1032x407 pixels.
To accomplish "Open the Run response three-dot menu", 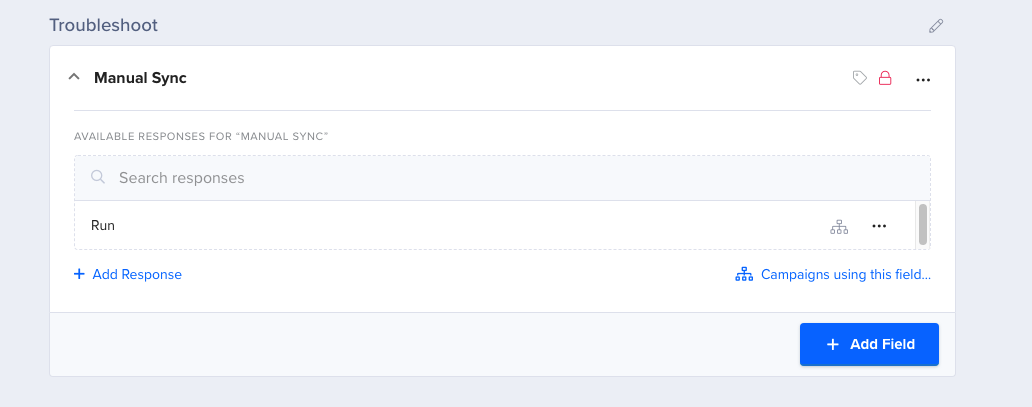I will click(x=879, y=226).
